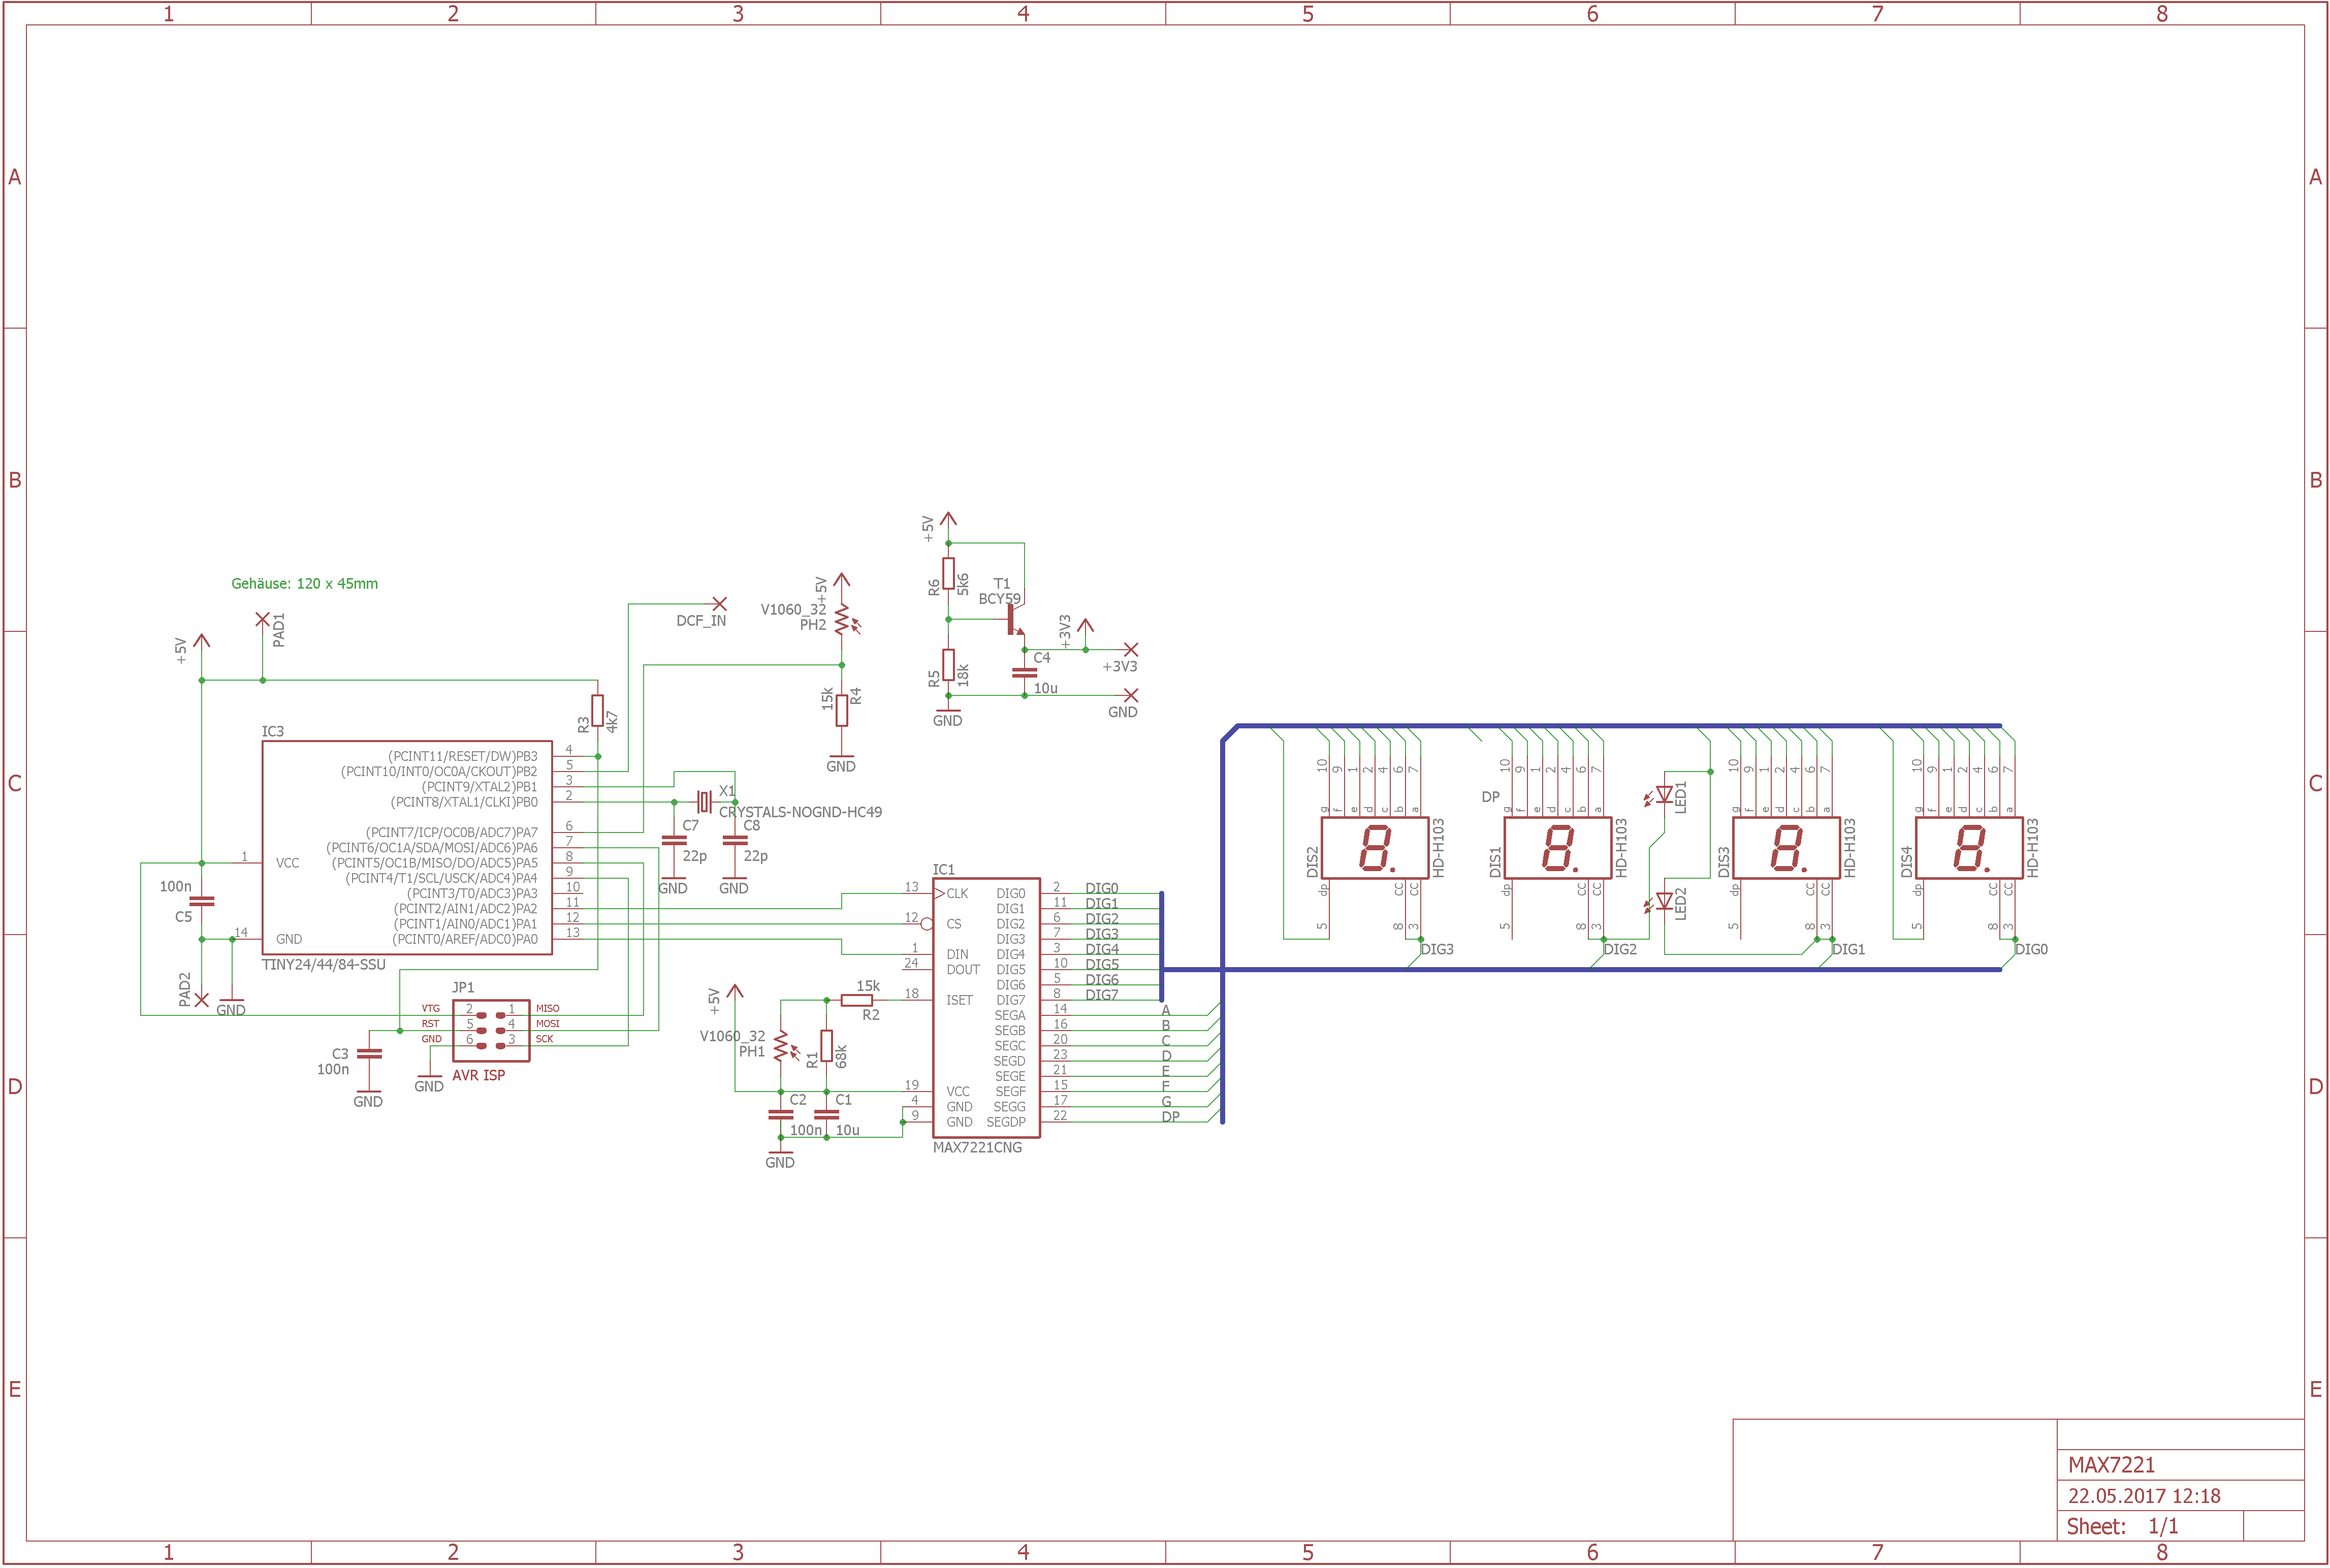Click the '(PCINT7/ICP/OC0B/ADC7)PA7' pin label
Viewport: 2330px width, 1568px height.
coord(452,832)
